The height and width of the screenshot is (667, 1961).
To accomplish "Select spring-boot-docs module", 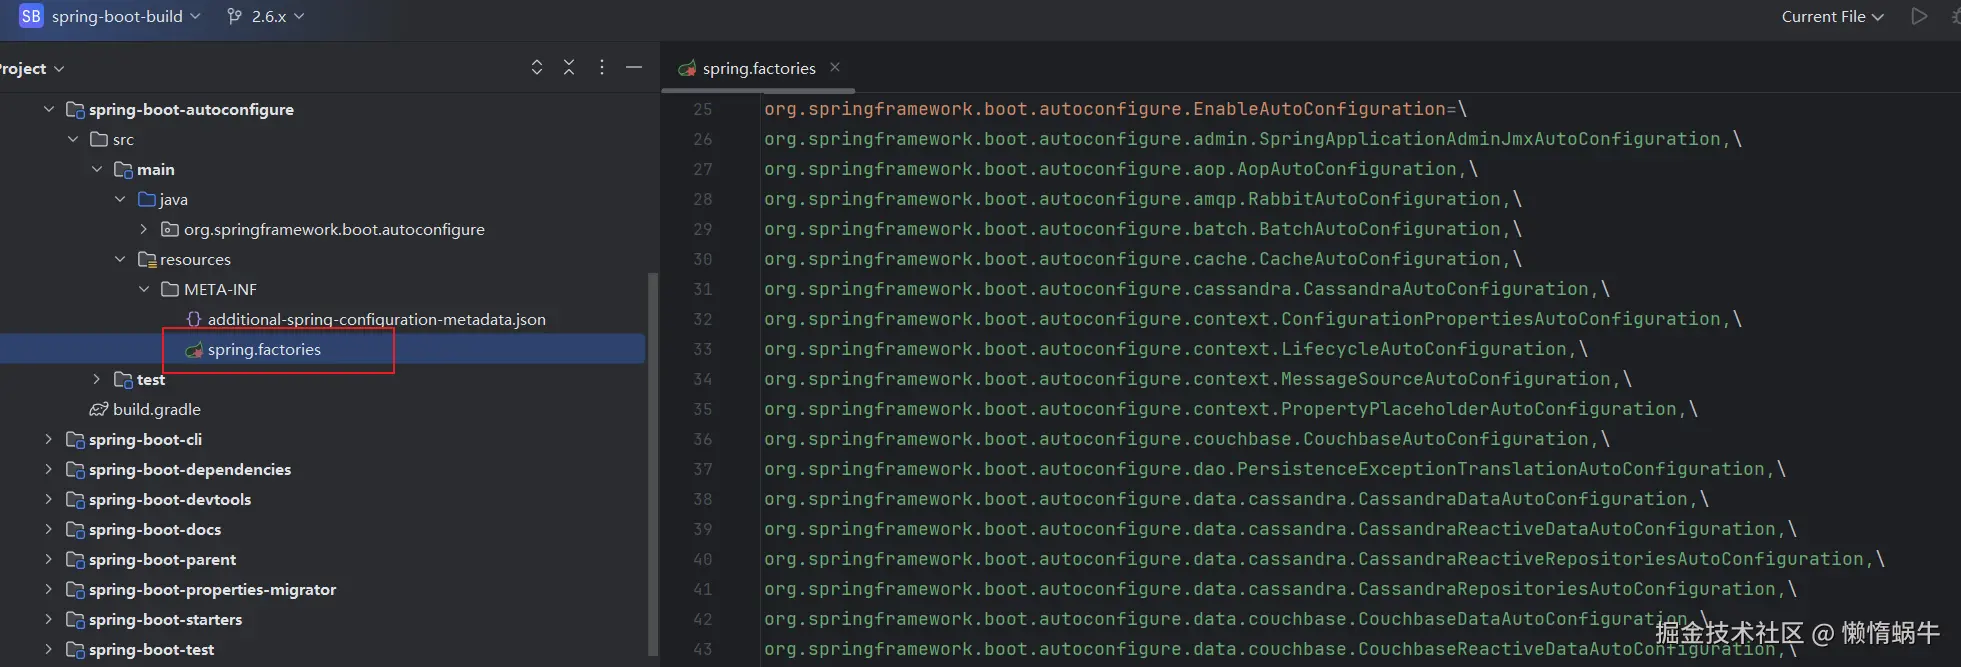I will (155, 529).
